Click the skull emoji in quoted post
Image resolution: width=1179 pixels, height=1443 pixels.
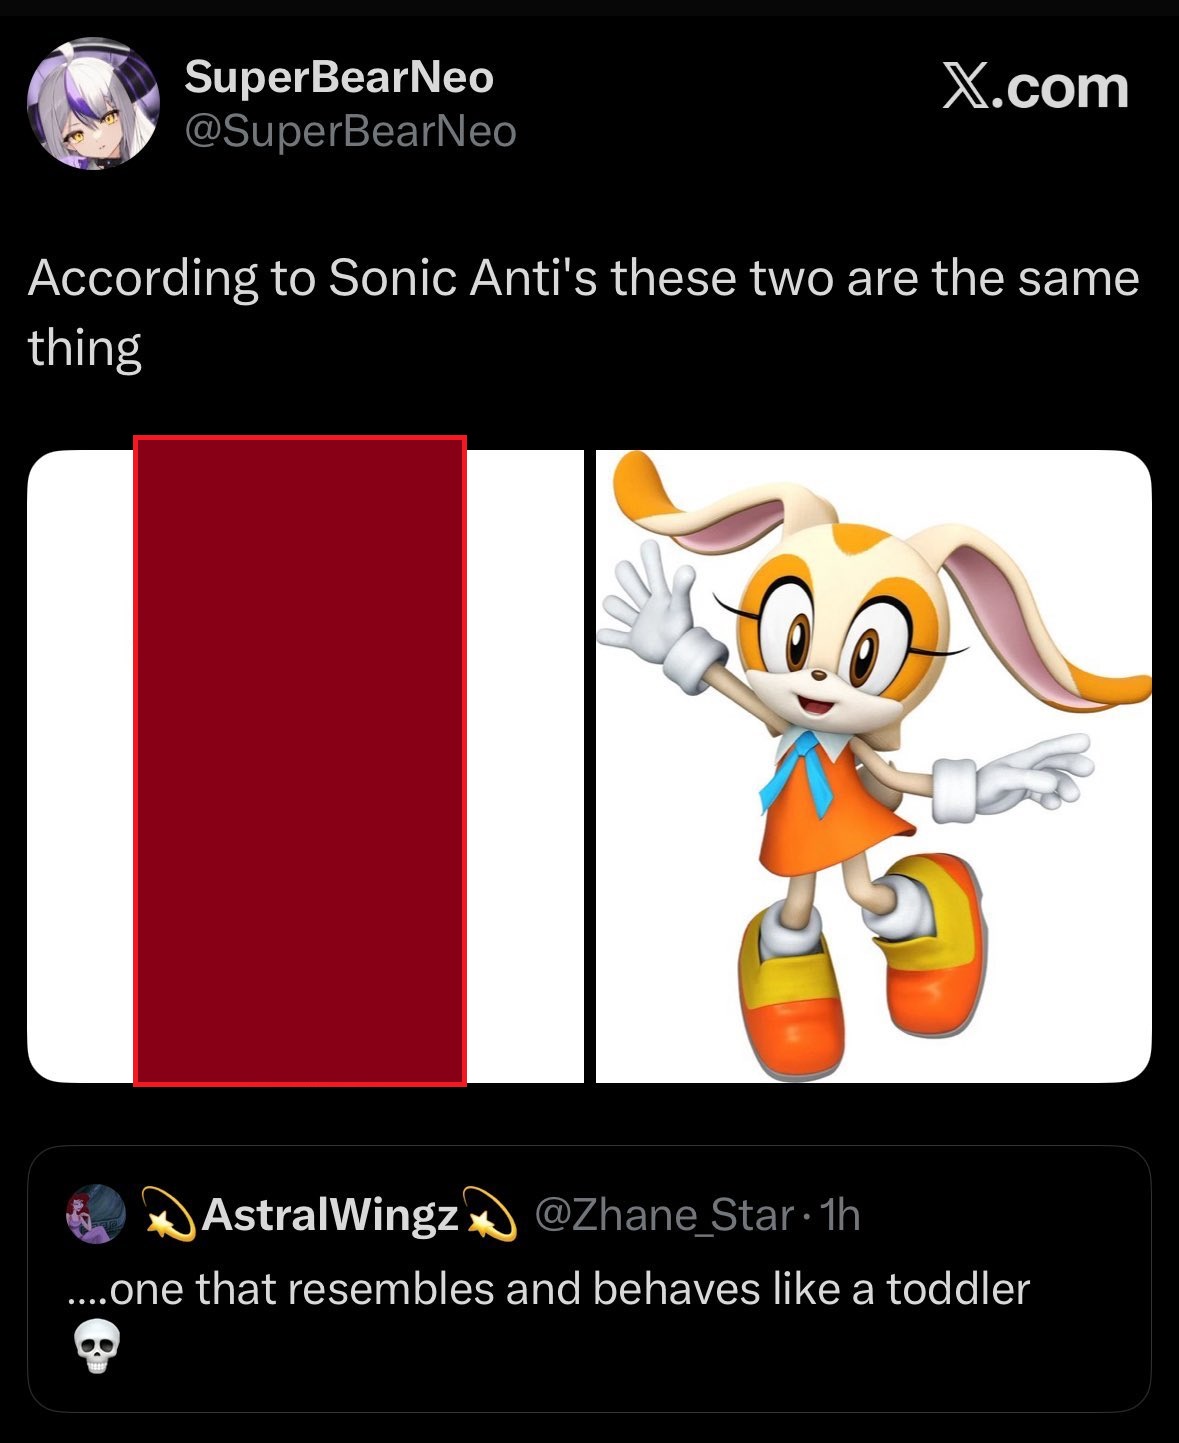[x=97, y=1347]
